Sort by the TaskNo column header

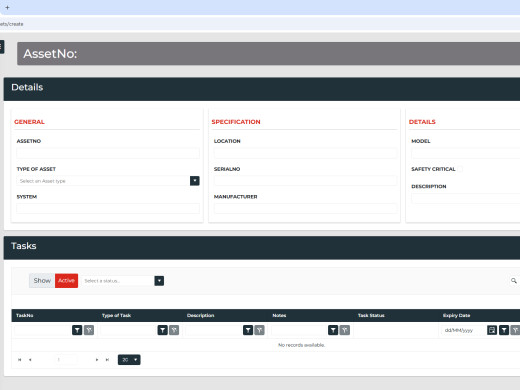pyautogui.click(x=25, y=315)
